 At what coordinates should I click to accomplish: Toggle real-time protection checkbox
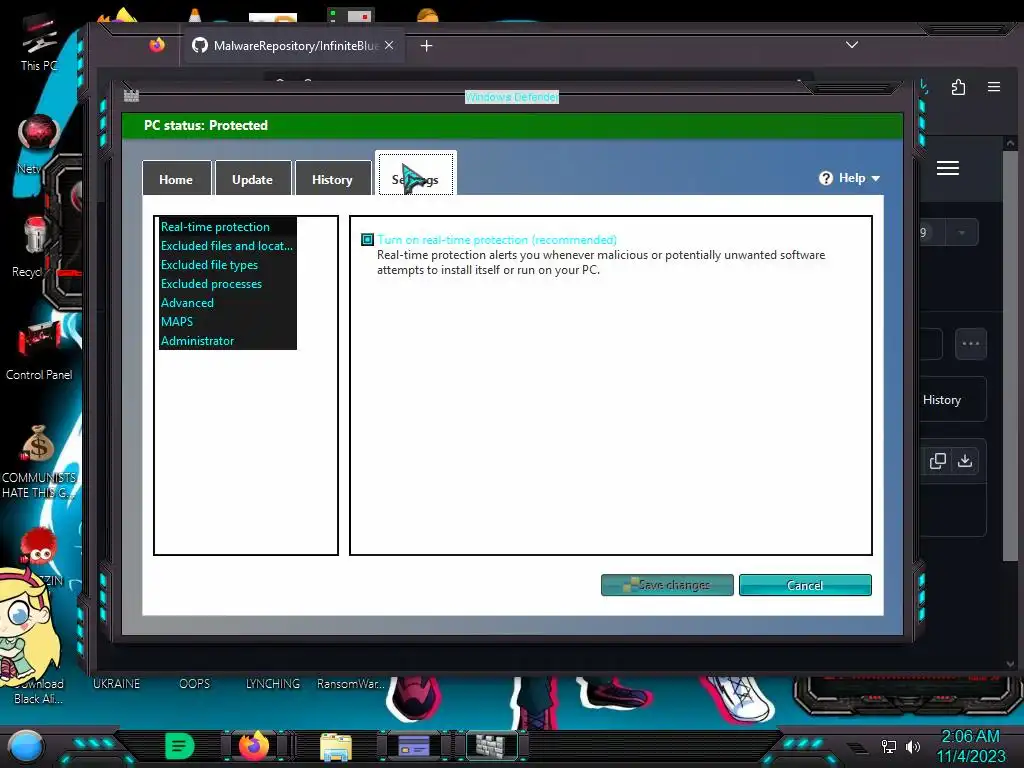(x=368, y=240)
